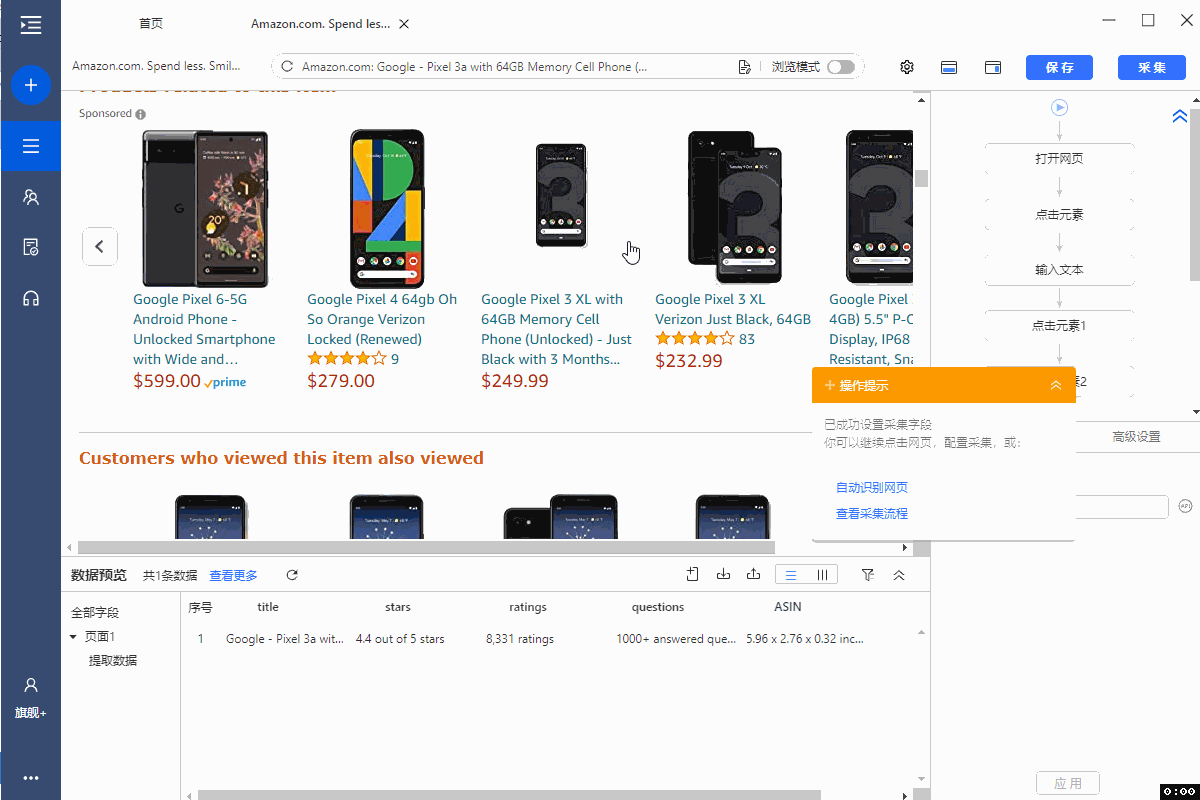
Task: Switch to the 首页 tab
Action: [151, 24]
